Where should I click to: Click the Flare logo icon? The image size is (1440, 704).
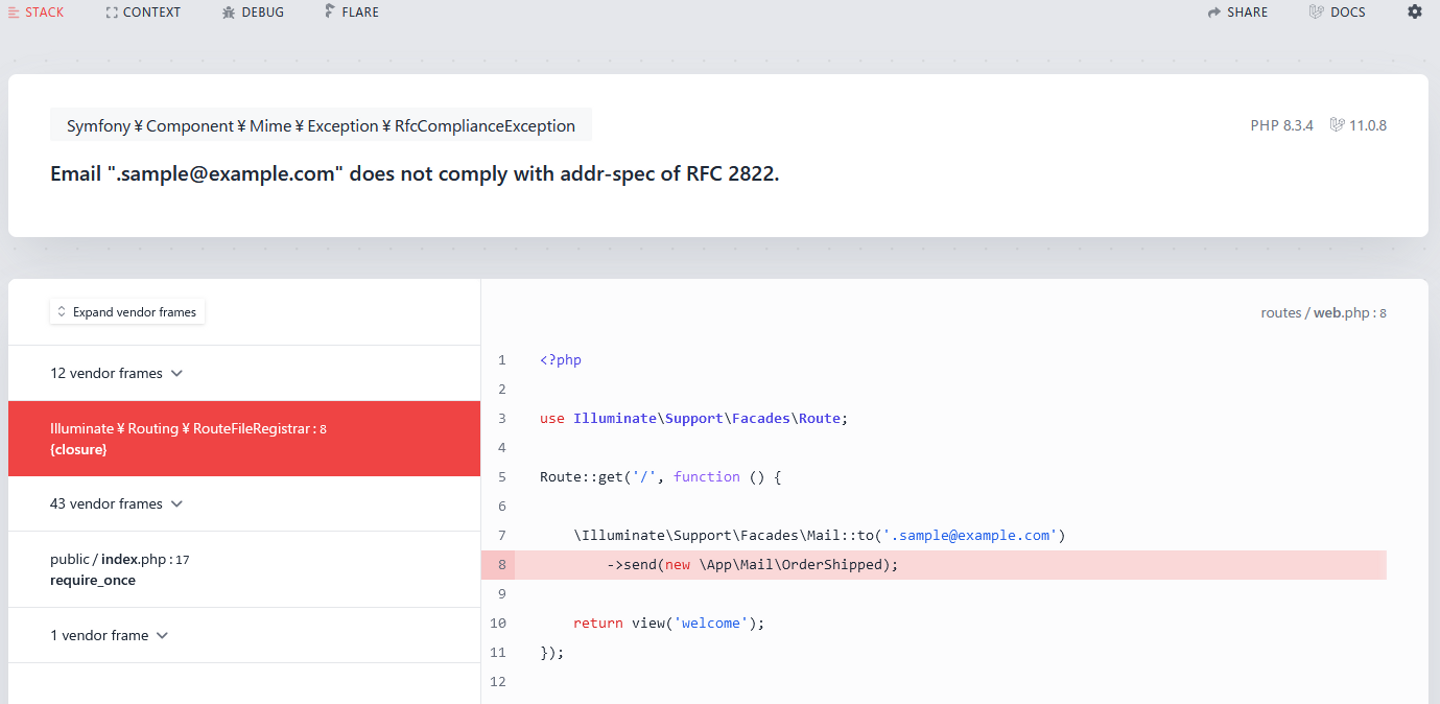[x=330, y=12]
